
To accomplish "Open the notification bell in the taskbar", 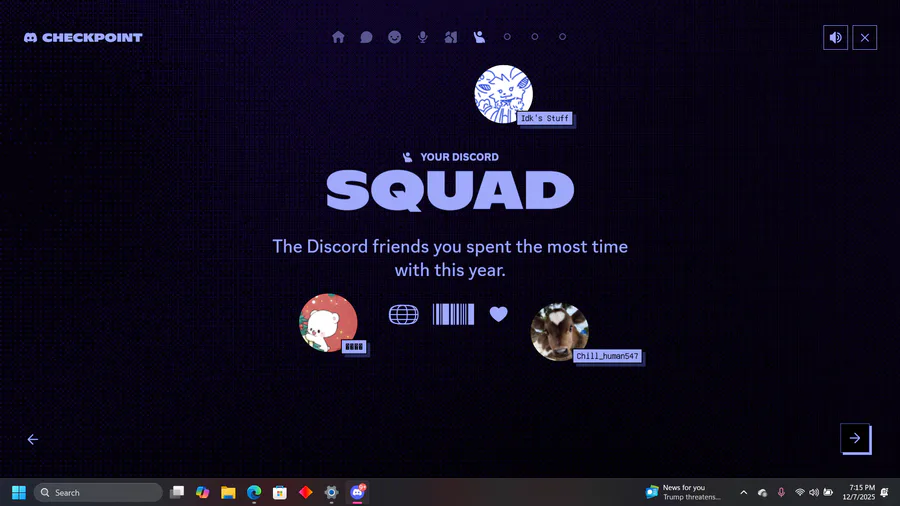I will point(885,492).
